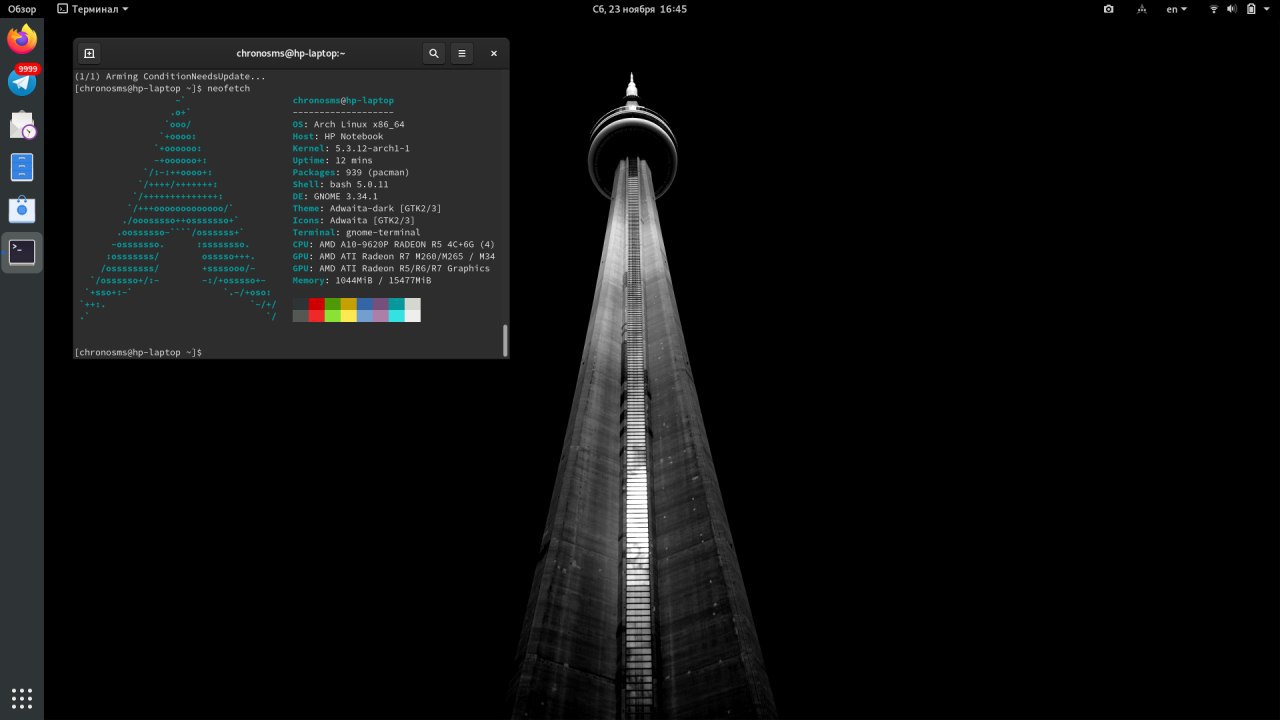Open Telegram with 9999 badge
The height and width of the screenshot is (720, 1280).
[x=22, y=81]
